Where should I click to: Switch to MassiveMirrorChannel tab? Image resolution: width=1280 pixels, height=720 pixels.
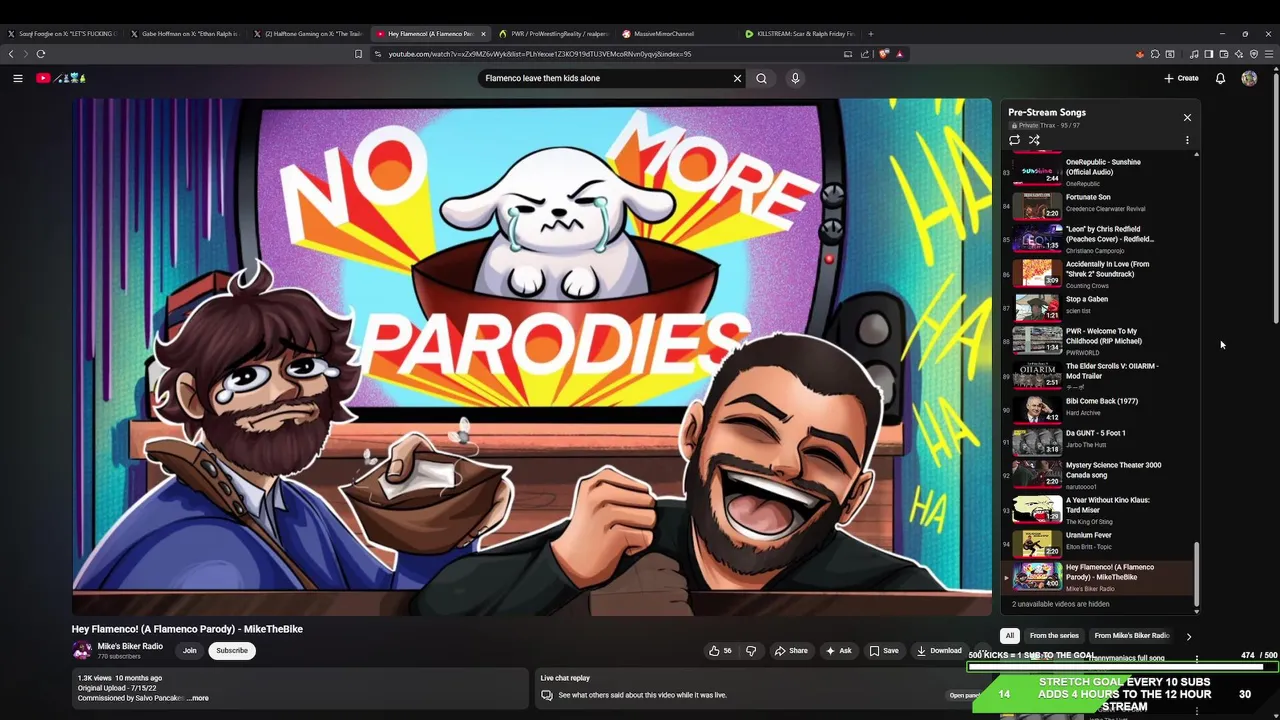[677, 34]
